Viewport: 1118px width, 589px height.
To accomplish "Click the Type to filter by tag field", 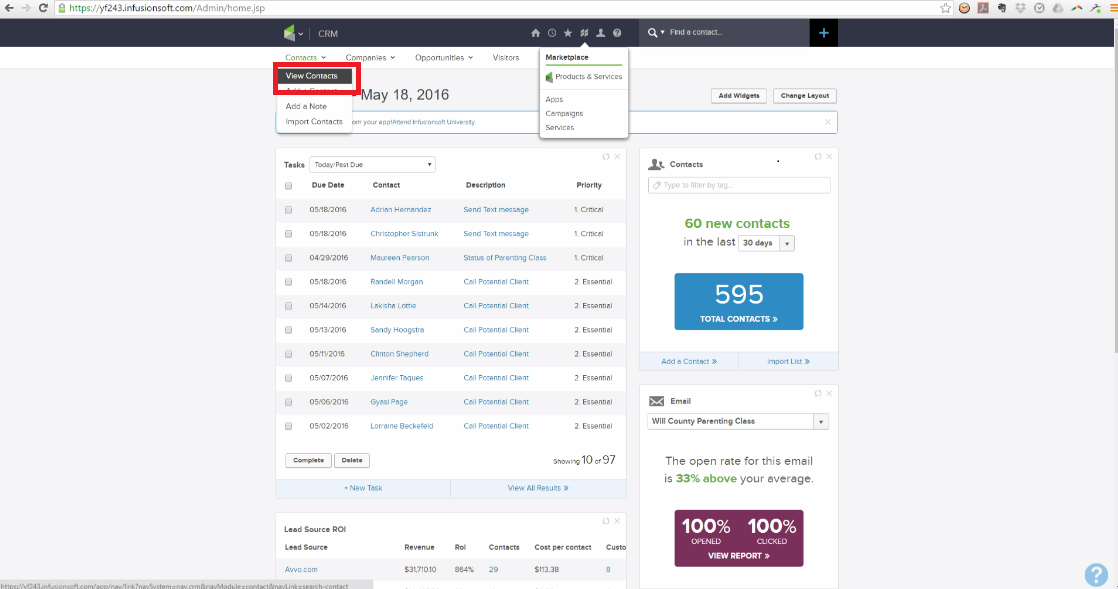I will pyautogui.click(x=739, y=185).
